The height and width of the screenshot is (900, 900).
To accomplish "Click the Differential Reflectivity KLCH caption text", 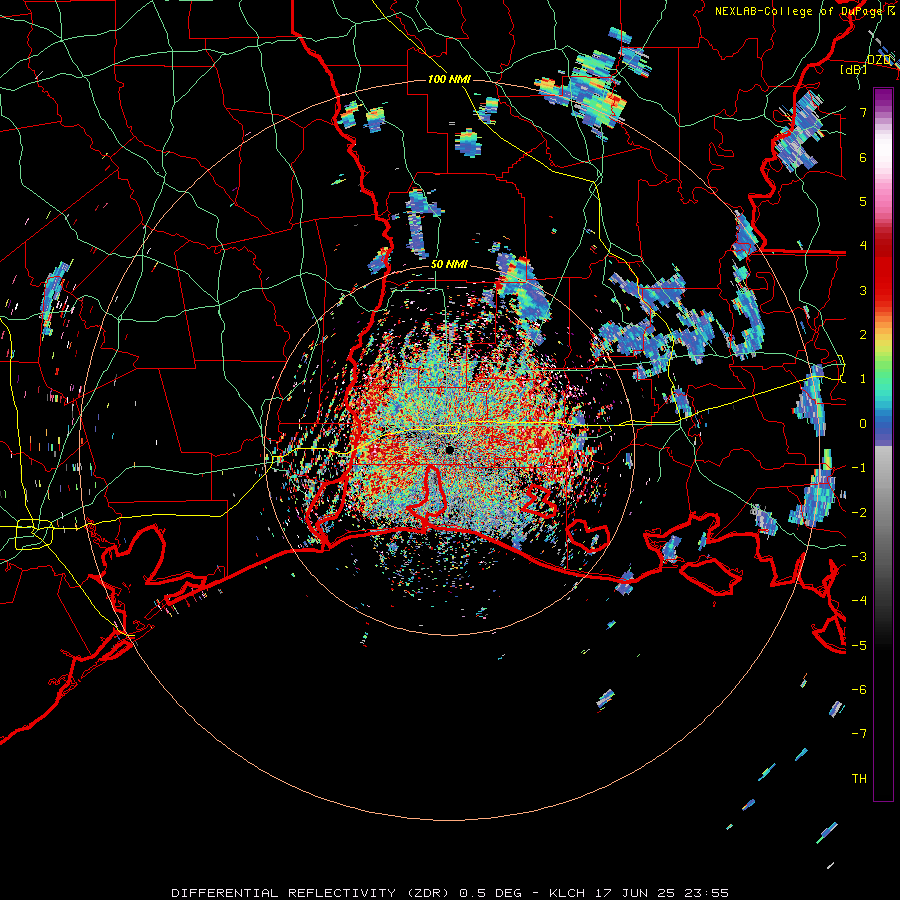I will [x=450, y=893].
